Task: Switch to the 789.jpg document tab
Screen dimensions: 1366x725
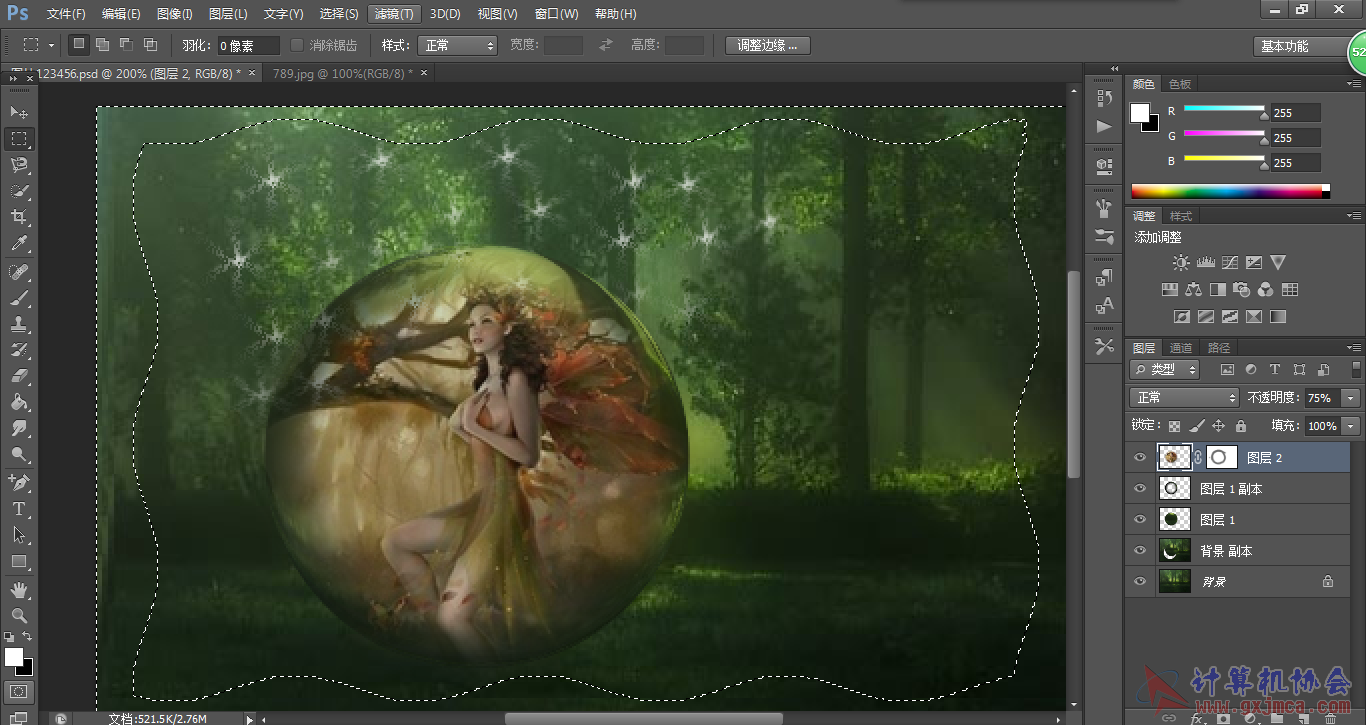Action: click(342, 73)
